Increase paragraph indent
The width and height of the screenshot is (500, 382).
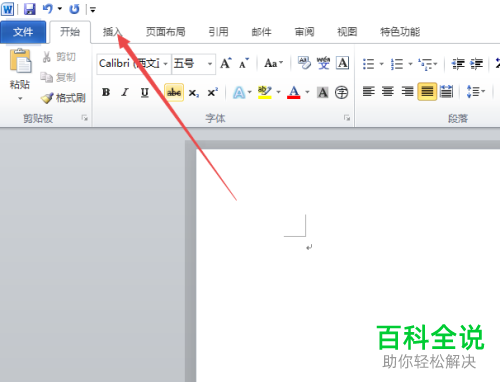(x=477, y=63)
